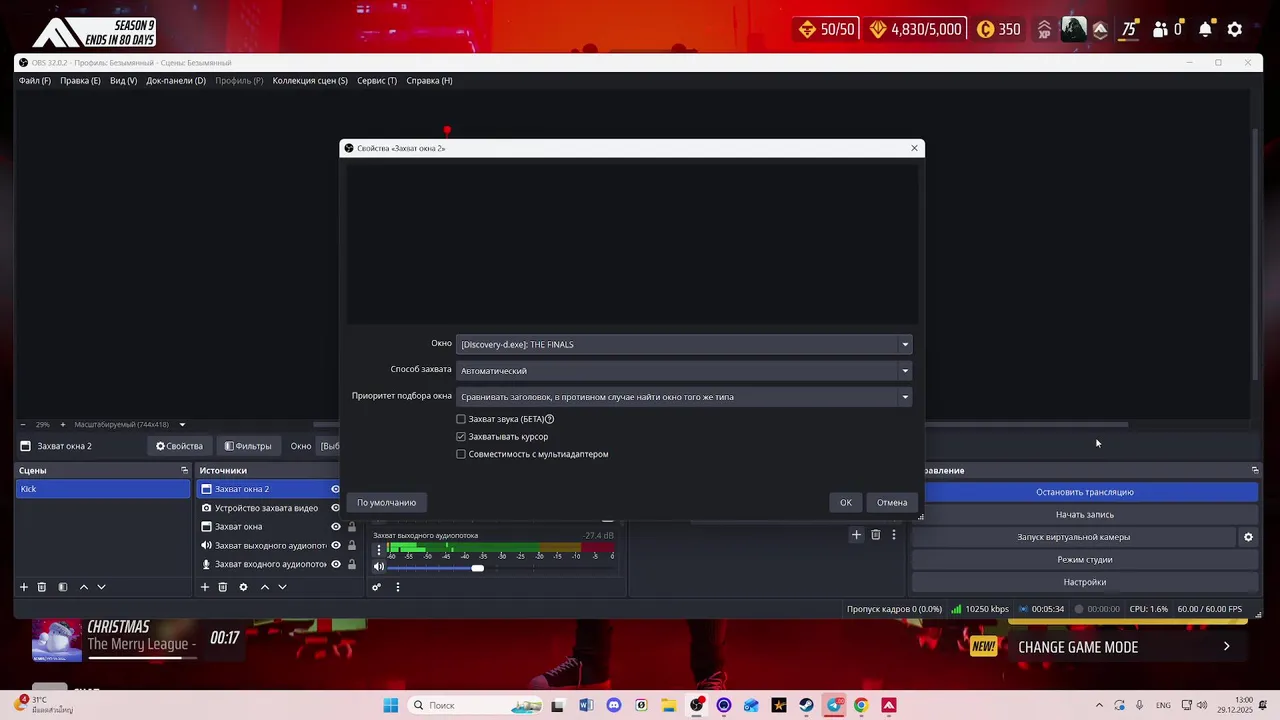This screenshot has width=1280, height=720.
Task: Open Google Chrome from the taskbar
Action: [x=861, y=705]
